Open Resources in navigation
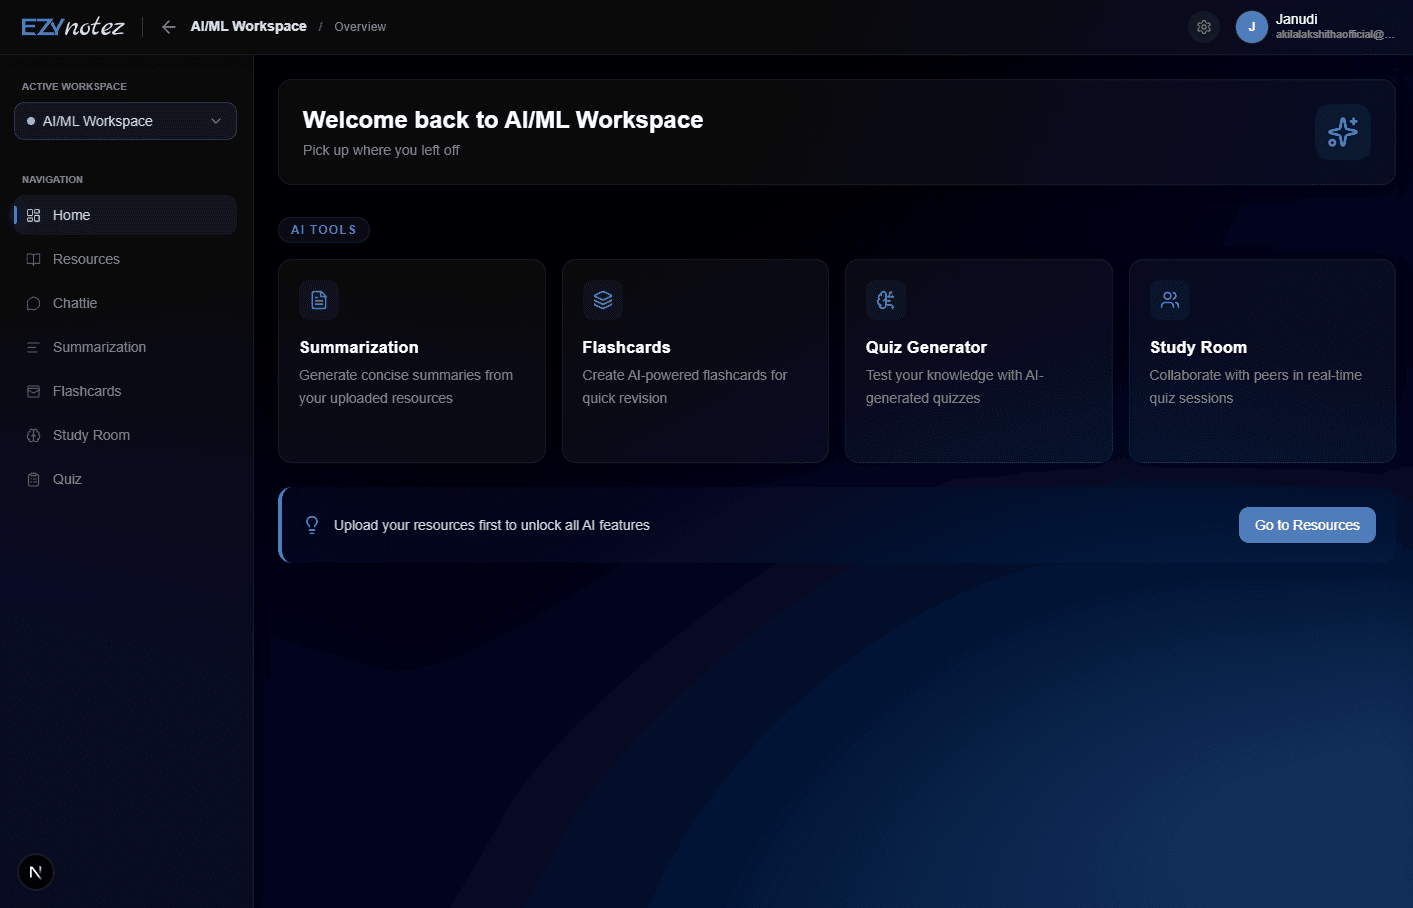The width and height of the screenshot is (1413, 908). pos(125,259)
